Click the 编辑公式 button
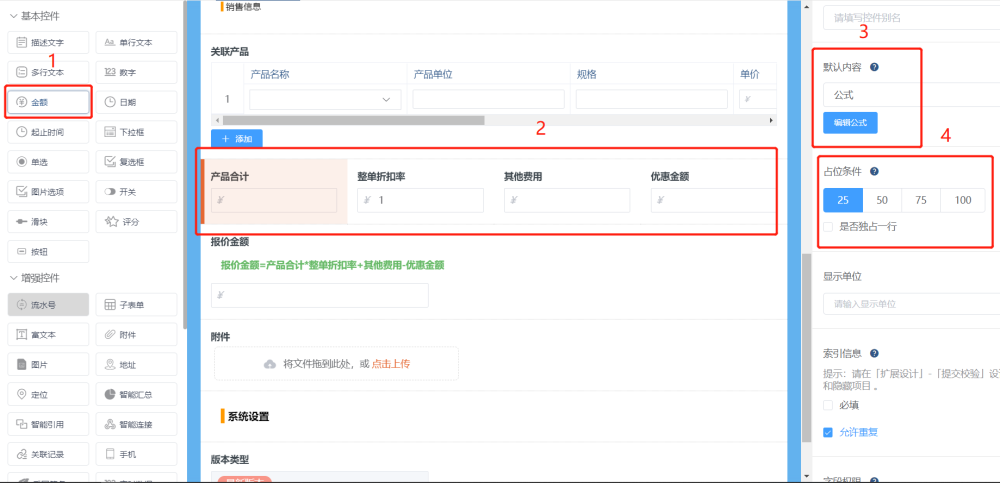 pos(850,123)
